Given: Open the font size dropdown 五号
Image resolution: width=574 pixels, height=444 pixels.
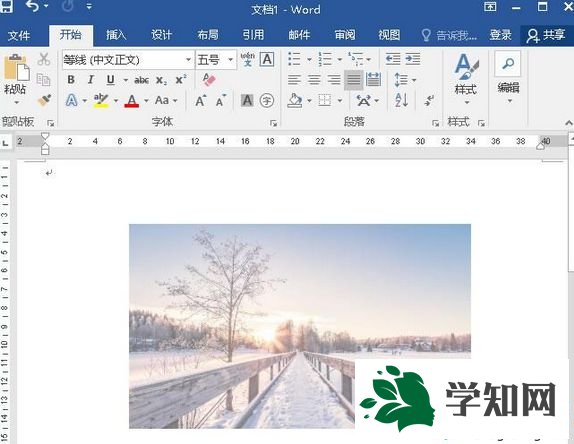Looking at the screenshot, I should [216, 60].
